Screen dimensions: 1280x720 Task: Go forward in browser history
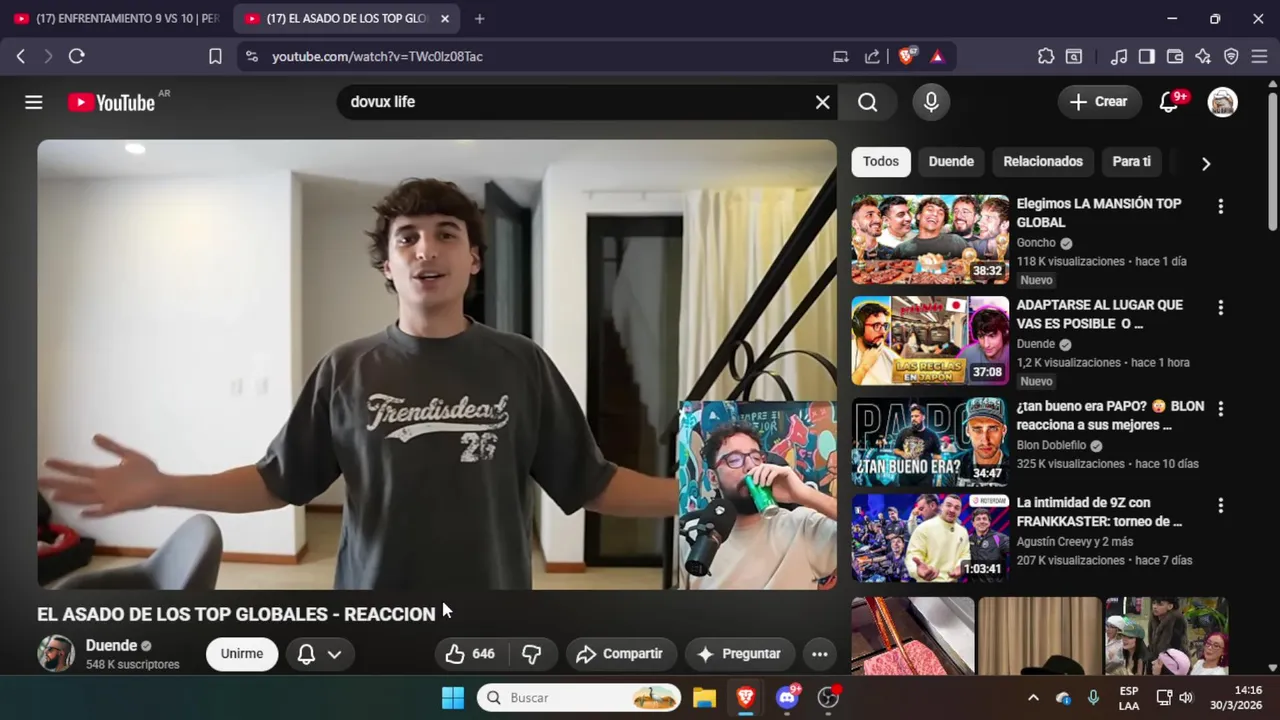click(47, 57)
